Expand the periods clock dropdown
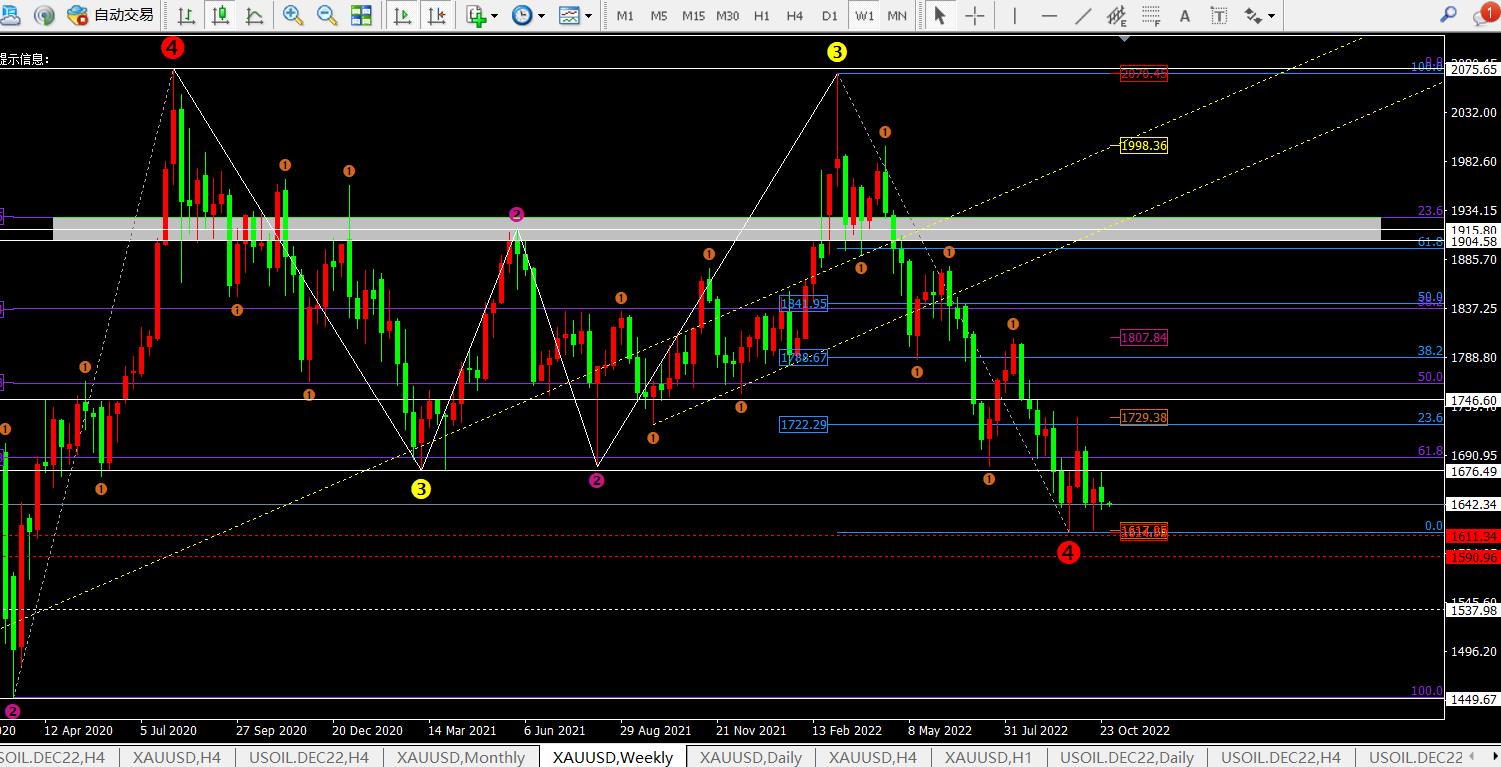 tap(527, 15)
